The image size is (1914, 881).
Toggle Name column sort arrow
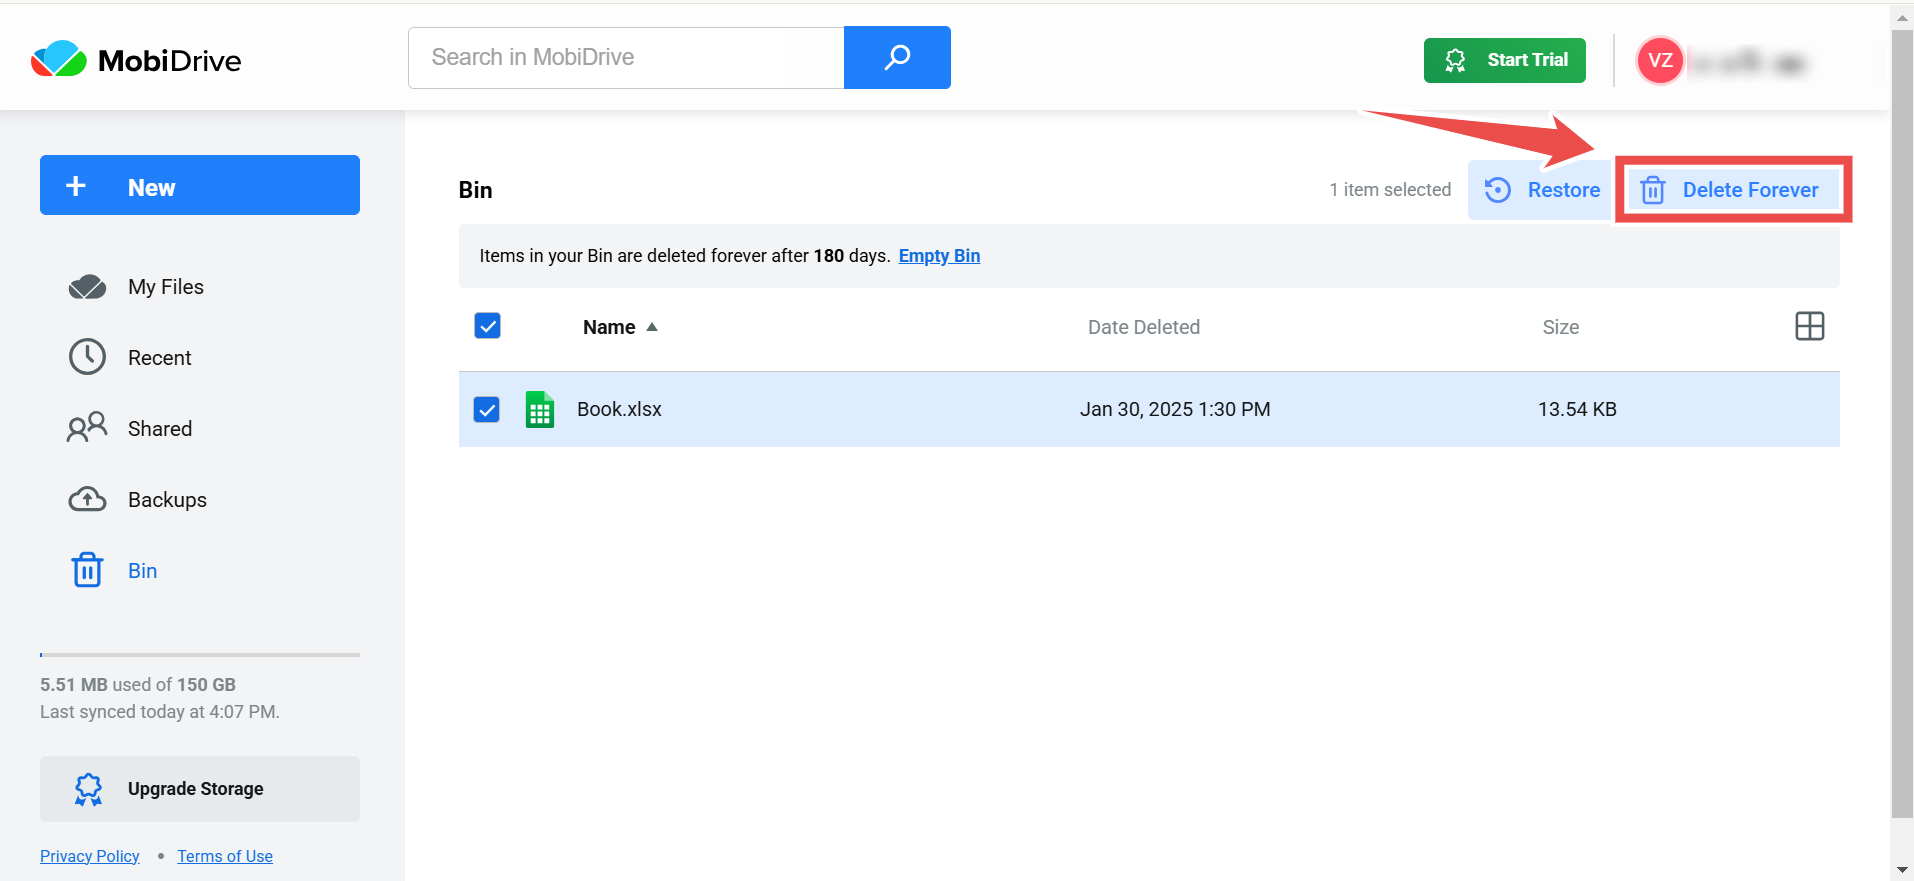(x=652, y=327)
